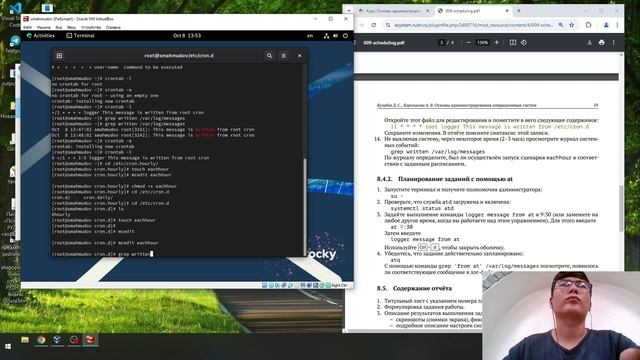Image resolution: width=640 pixels, height=360 pixels.
Task: Open the Ввод menu in VirtualBox
Action: 71,27
